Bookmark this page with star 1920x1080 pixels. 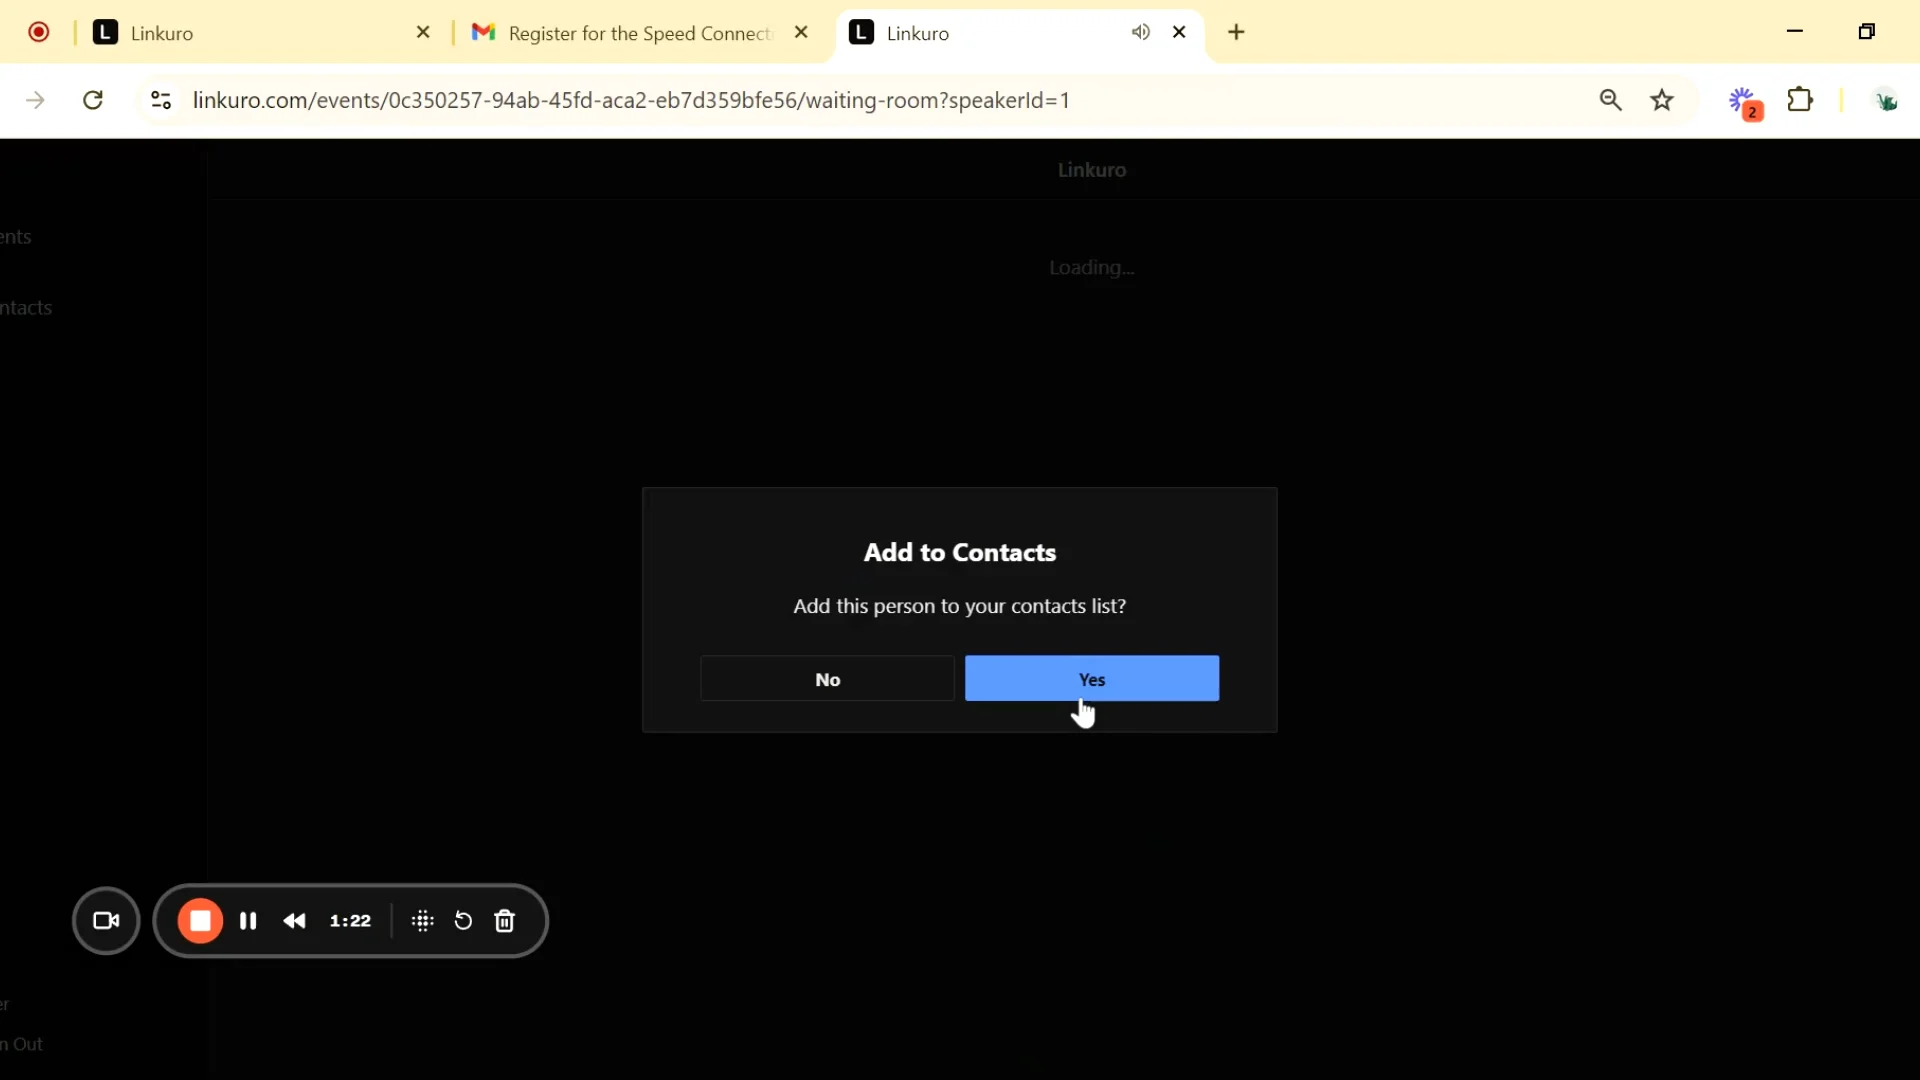pyautogui.click(x=1662, y=100)
